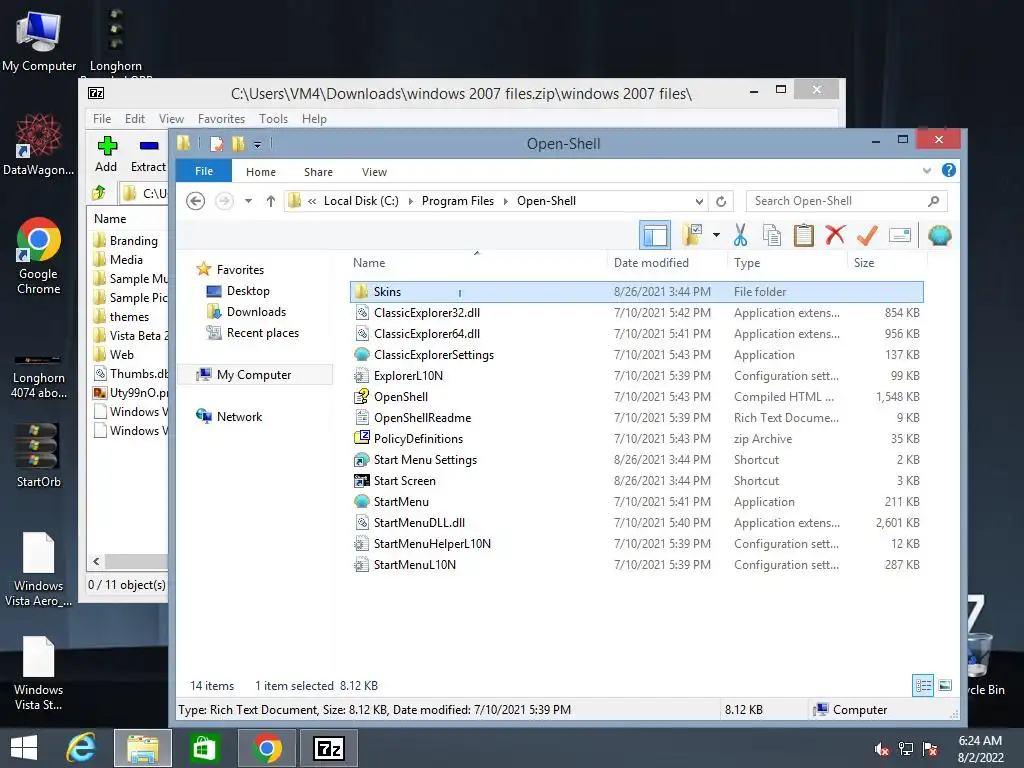Sort by Size column header
Screen dimensions: 1024x768
[864, 263]
